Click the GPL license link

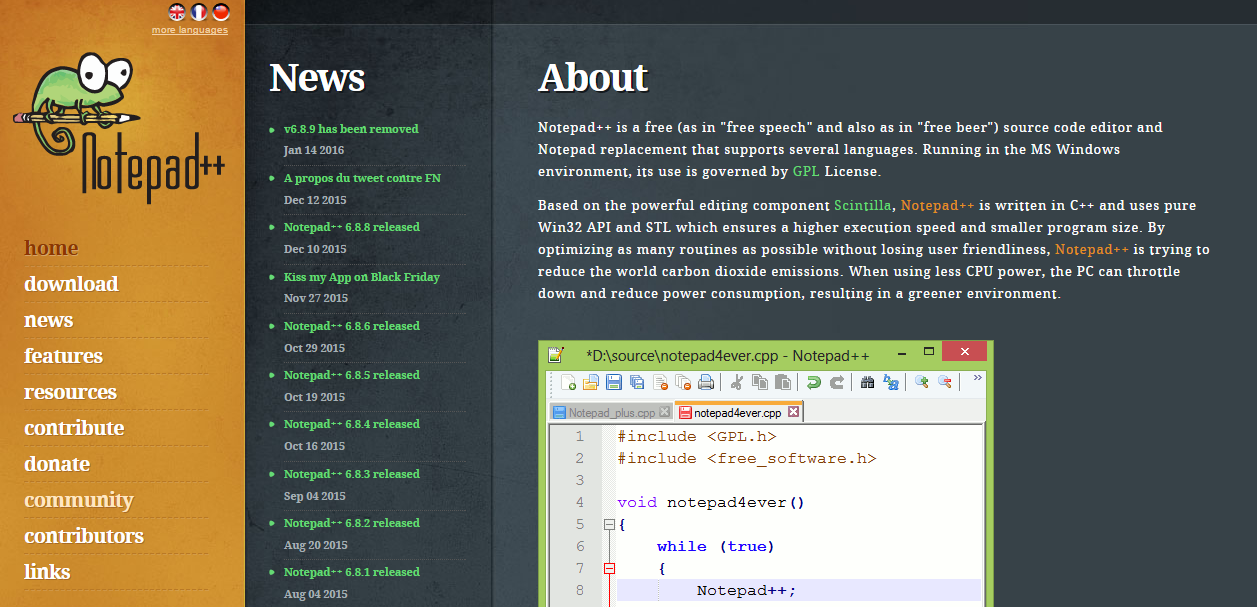pos(806,172)
